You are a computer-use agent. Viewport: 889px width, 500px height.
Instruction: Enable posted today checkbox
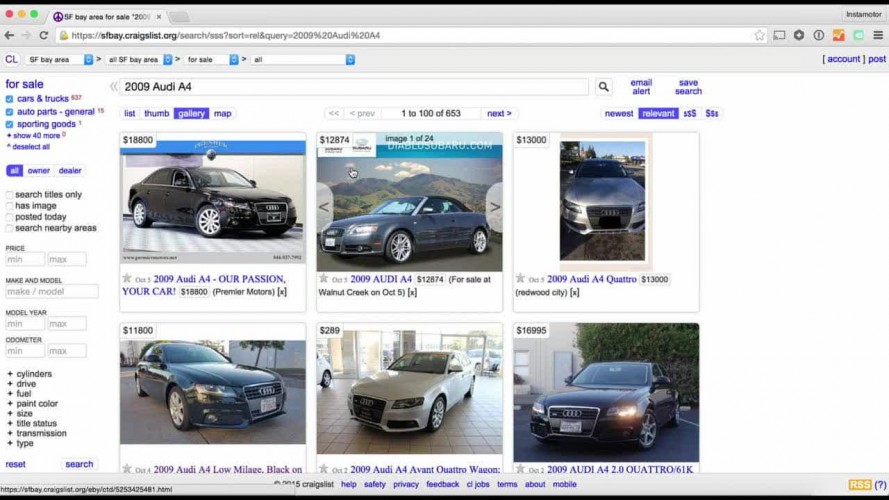pos(9,217)
